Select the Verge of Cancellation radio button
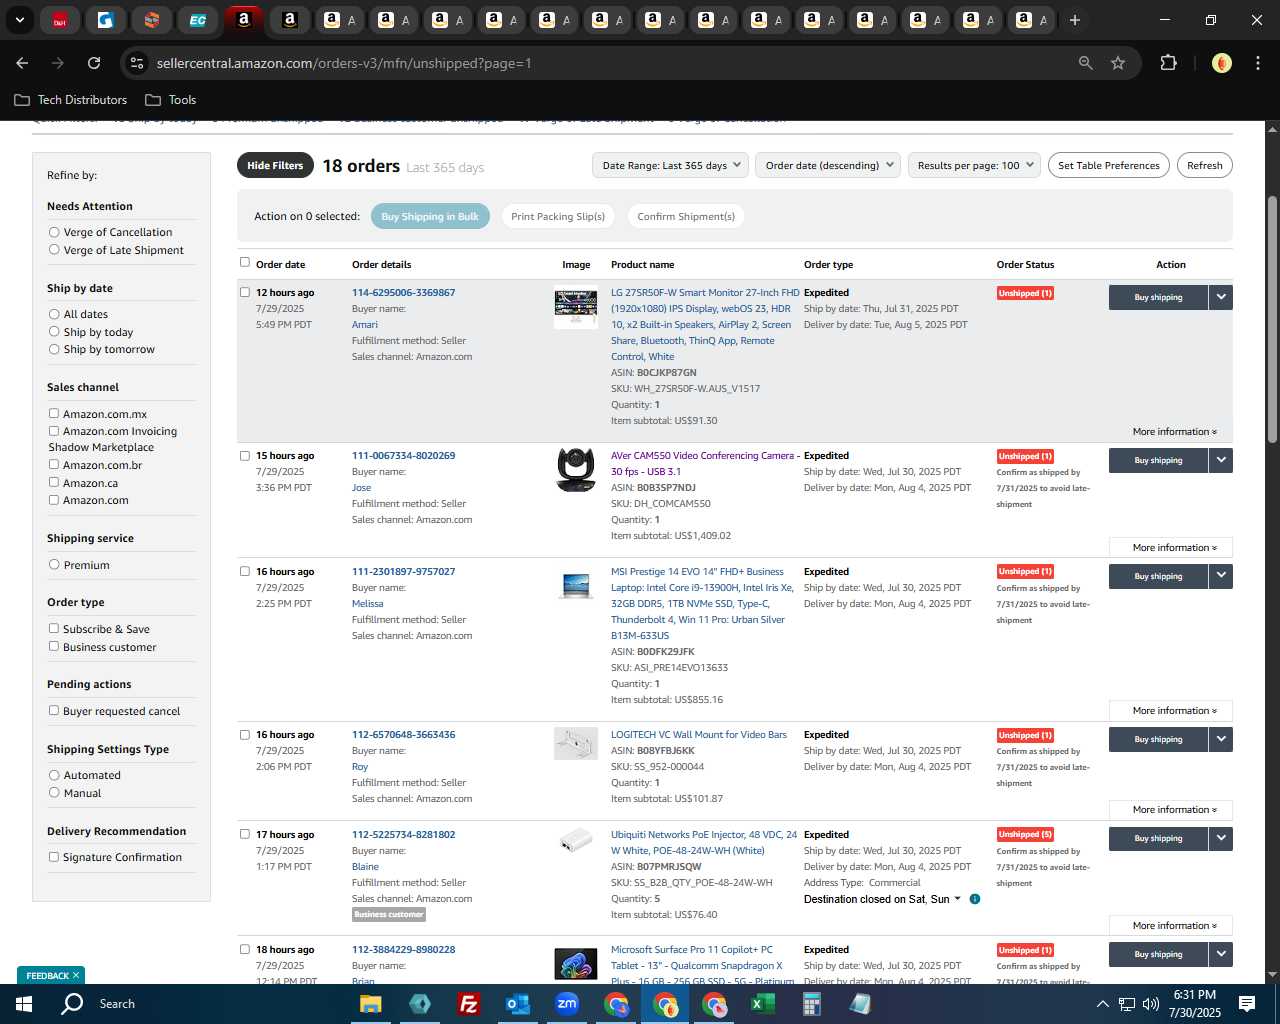Screen dimensions: 1280x1024 [x=54, y=232]
